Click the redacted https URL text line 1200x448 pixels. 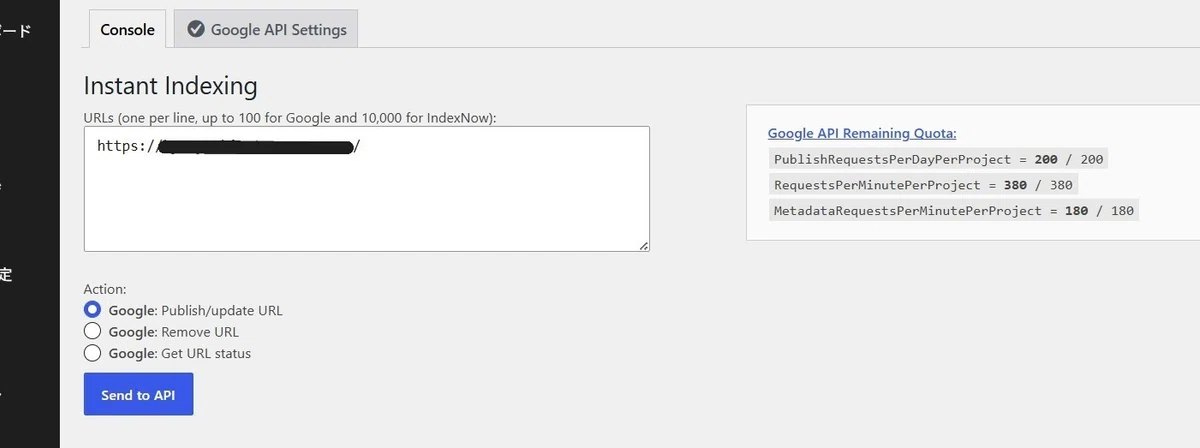(229, 146)
